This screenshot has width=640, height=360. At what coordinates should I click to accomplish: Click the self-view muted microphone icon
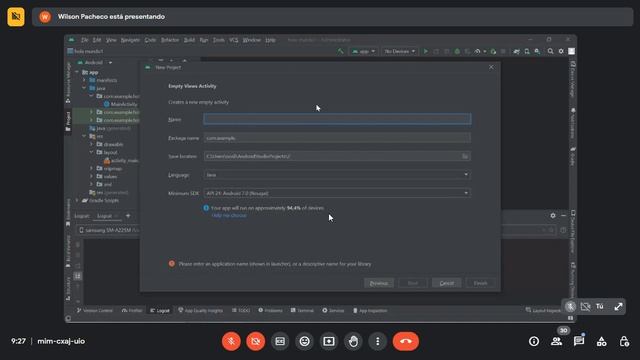(570, 306)
